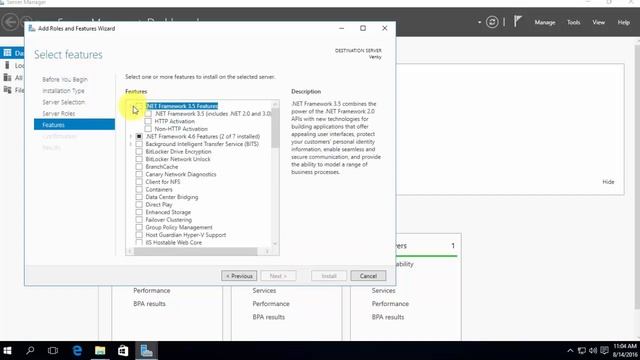Click the Cancel button

pyautogui.click(x=368, y=276)
